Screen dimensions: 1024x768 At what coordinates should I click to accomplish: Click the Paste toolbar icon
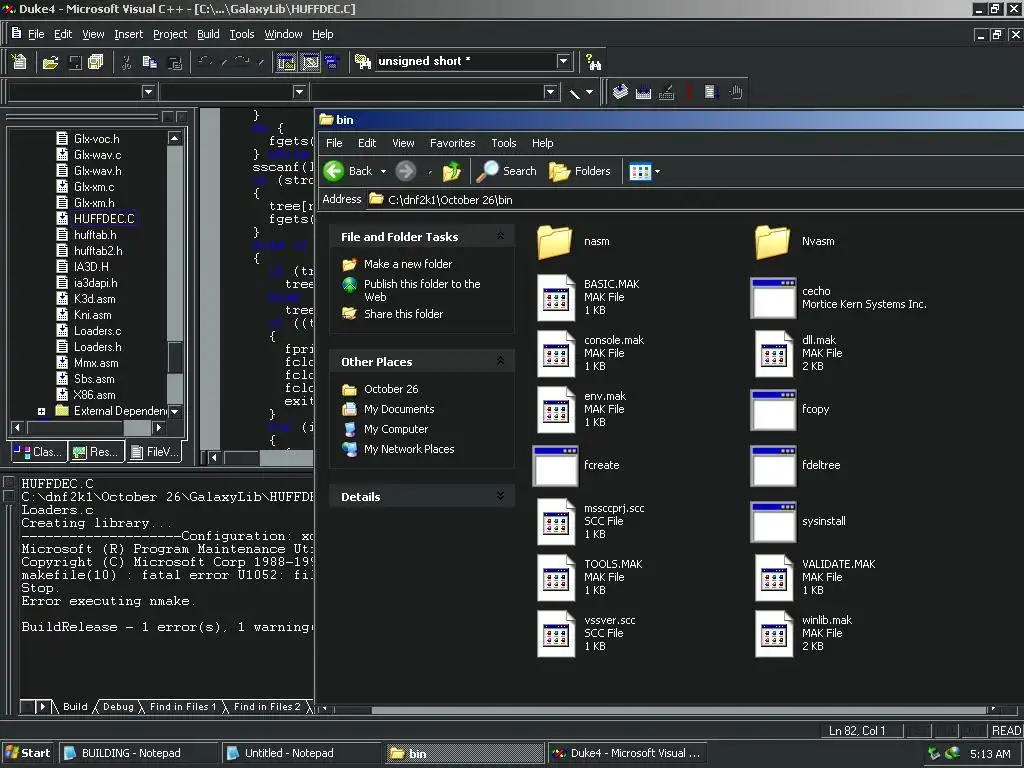click(174, 62)
